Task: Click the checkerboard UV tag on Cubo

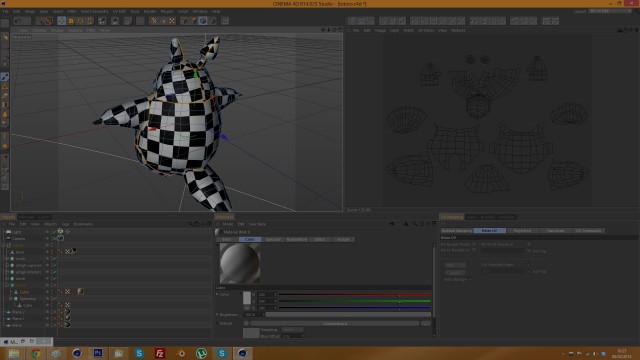Action: (x=67, y=292)
